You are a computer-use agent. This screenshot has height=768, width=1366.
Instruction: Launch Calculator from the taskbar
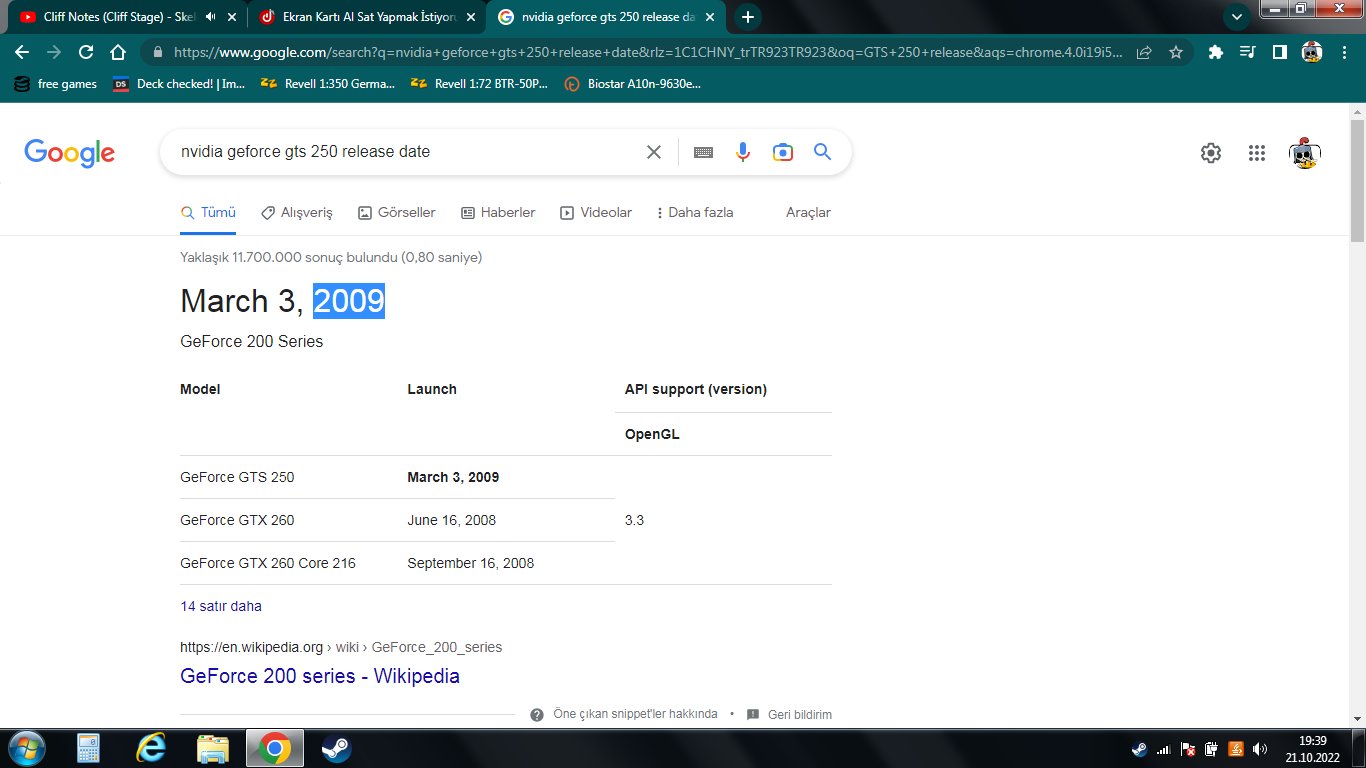coord(89,748)
